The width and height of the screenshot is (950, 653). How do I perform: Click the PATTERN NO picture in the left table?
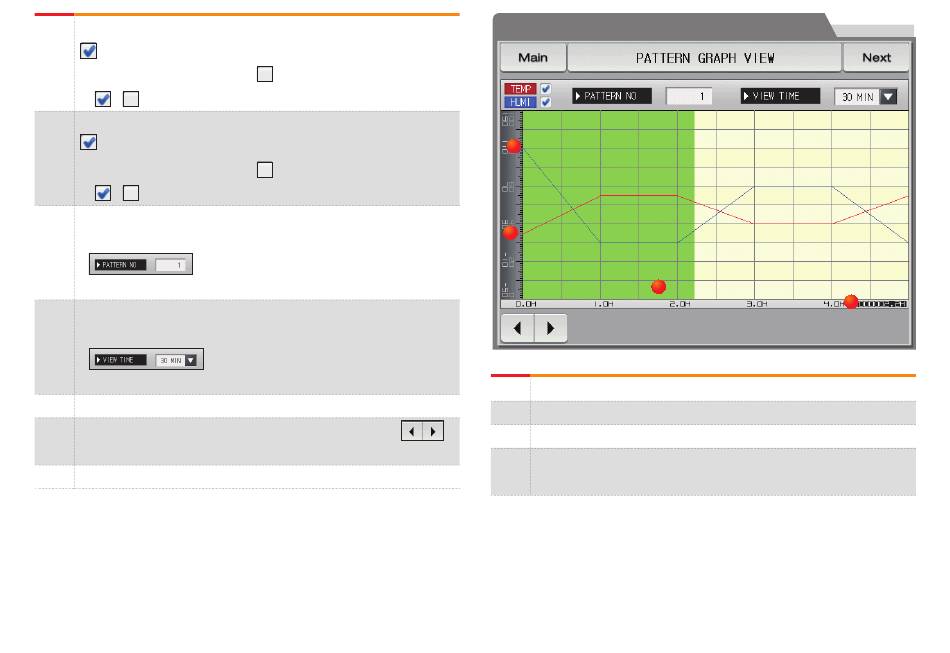140,265
